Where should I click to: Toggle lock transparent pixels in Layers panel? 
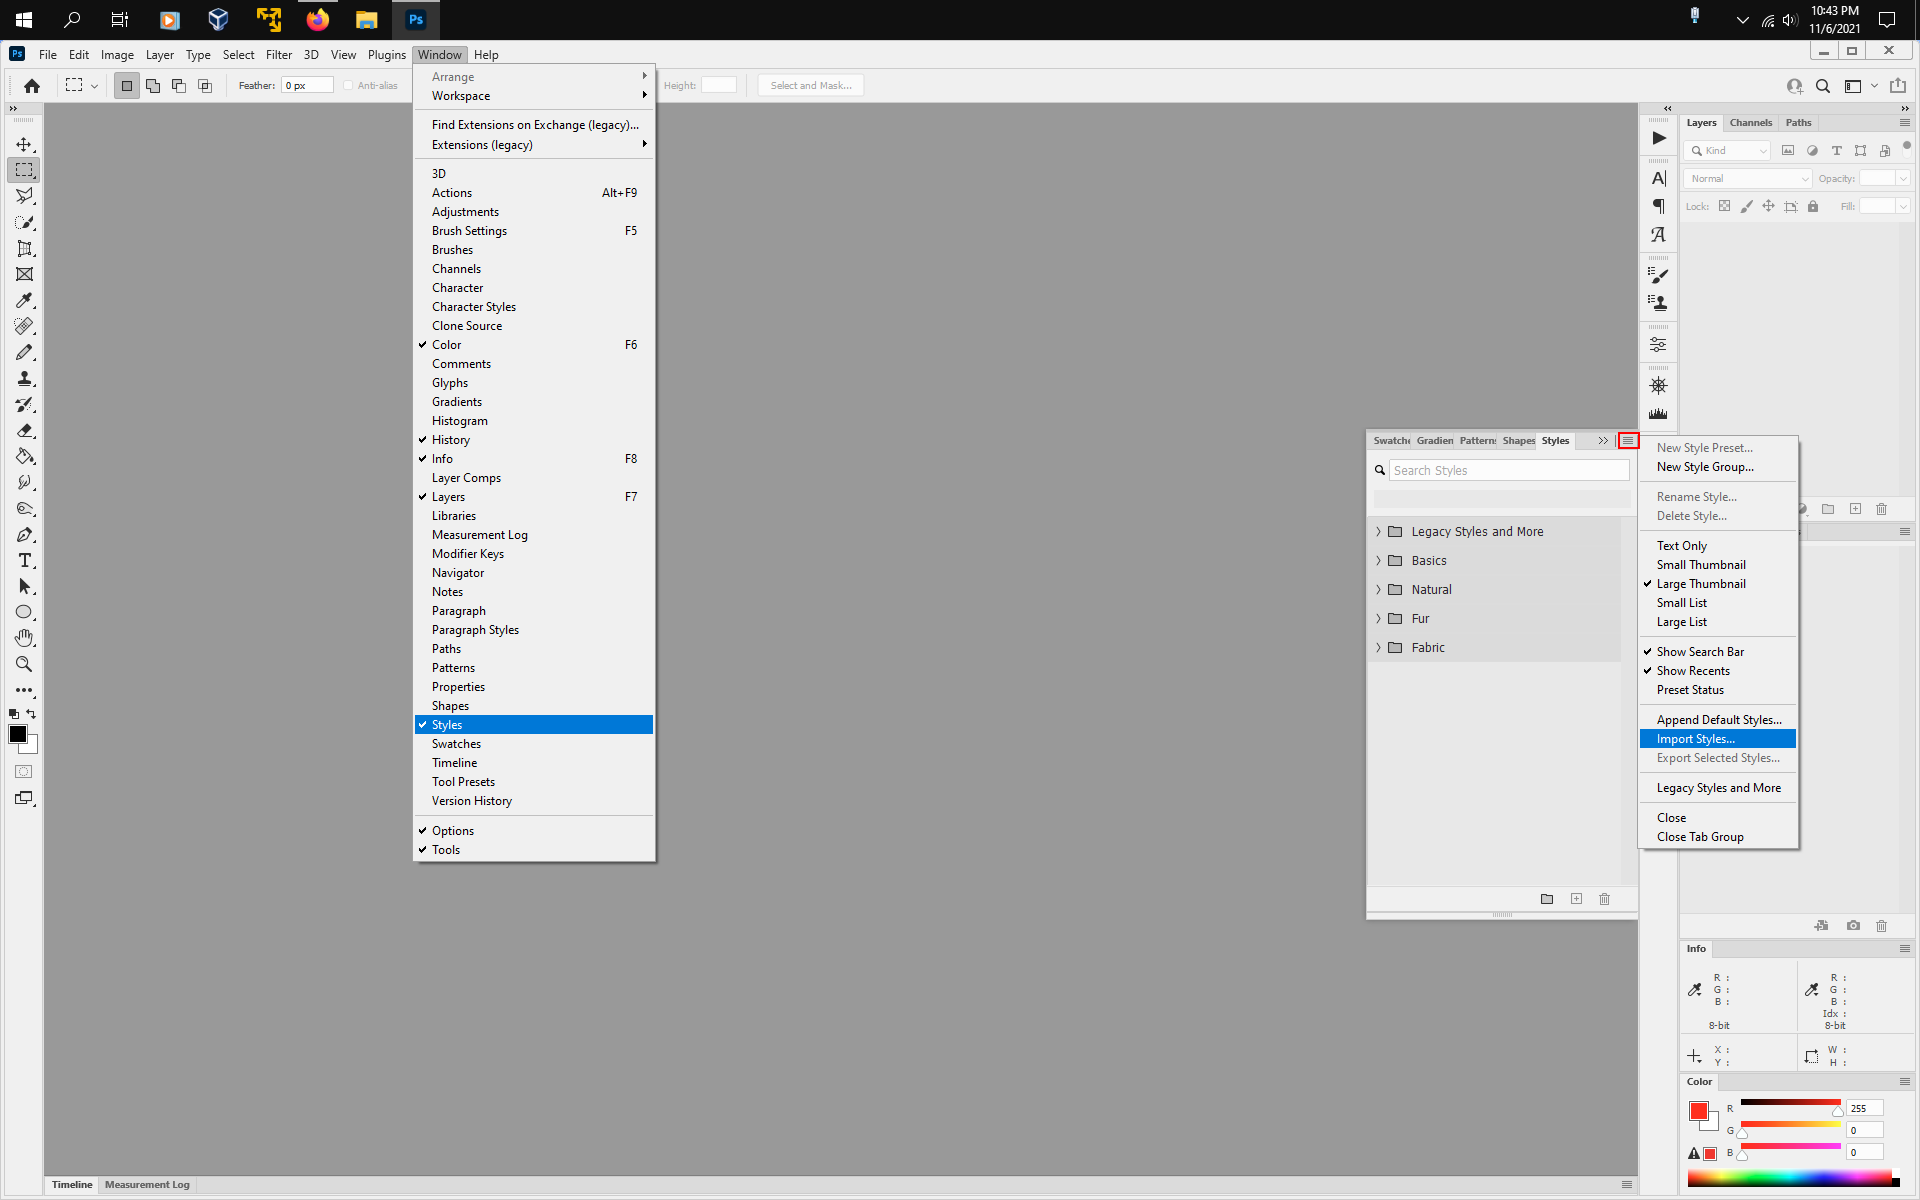pyautogui.click(x=1725, y=206)
